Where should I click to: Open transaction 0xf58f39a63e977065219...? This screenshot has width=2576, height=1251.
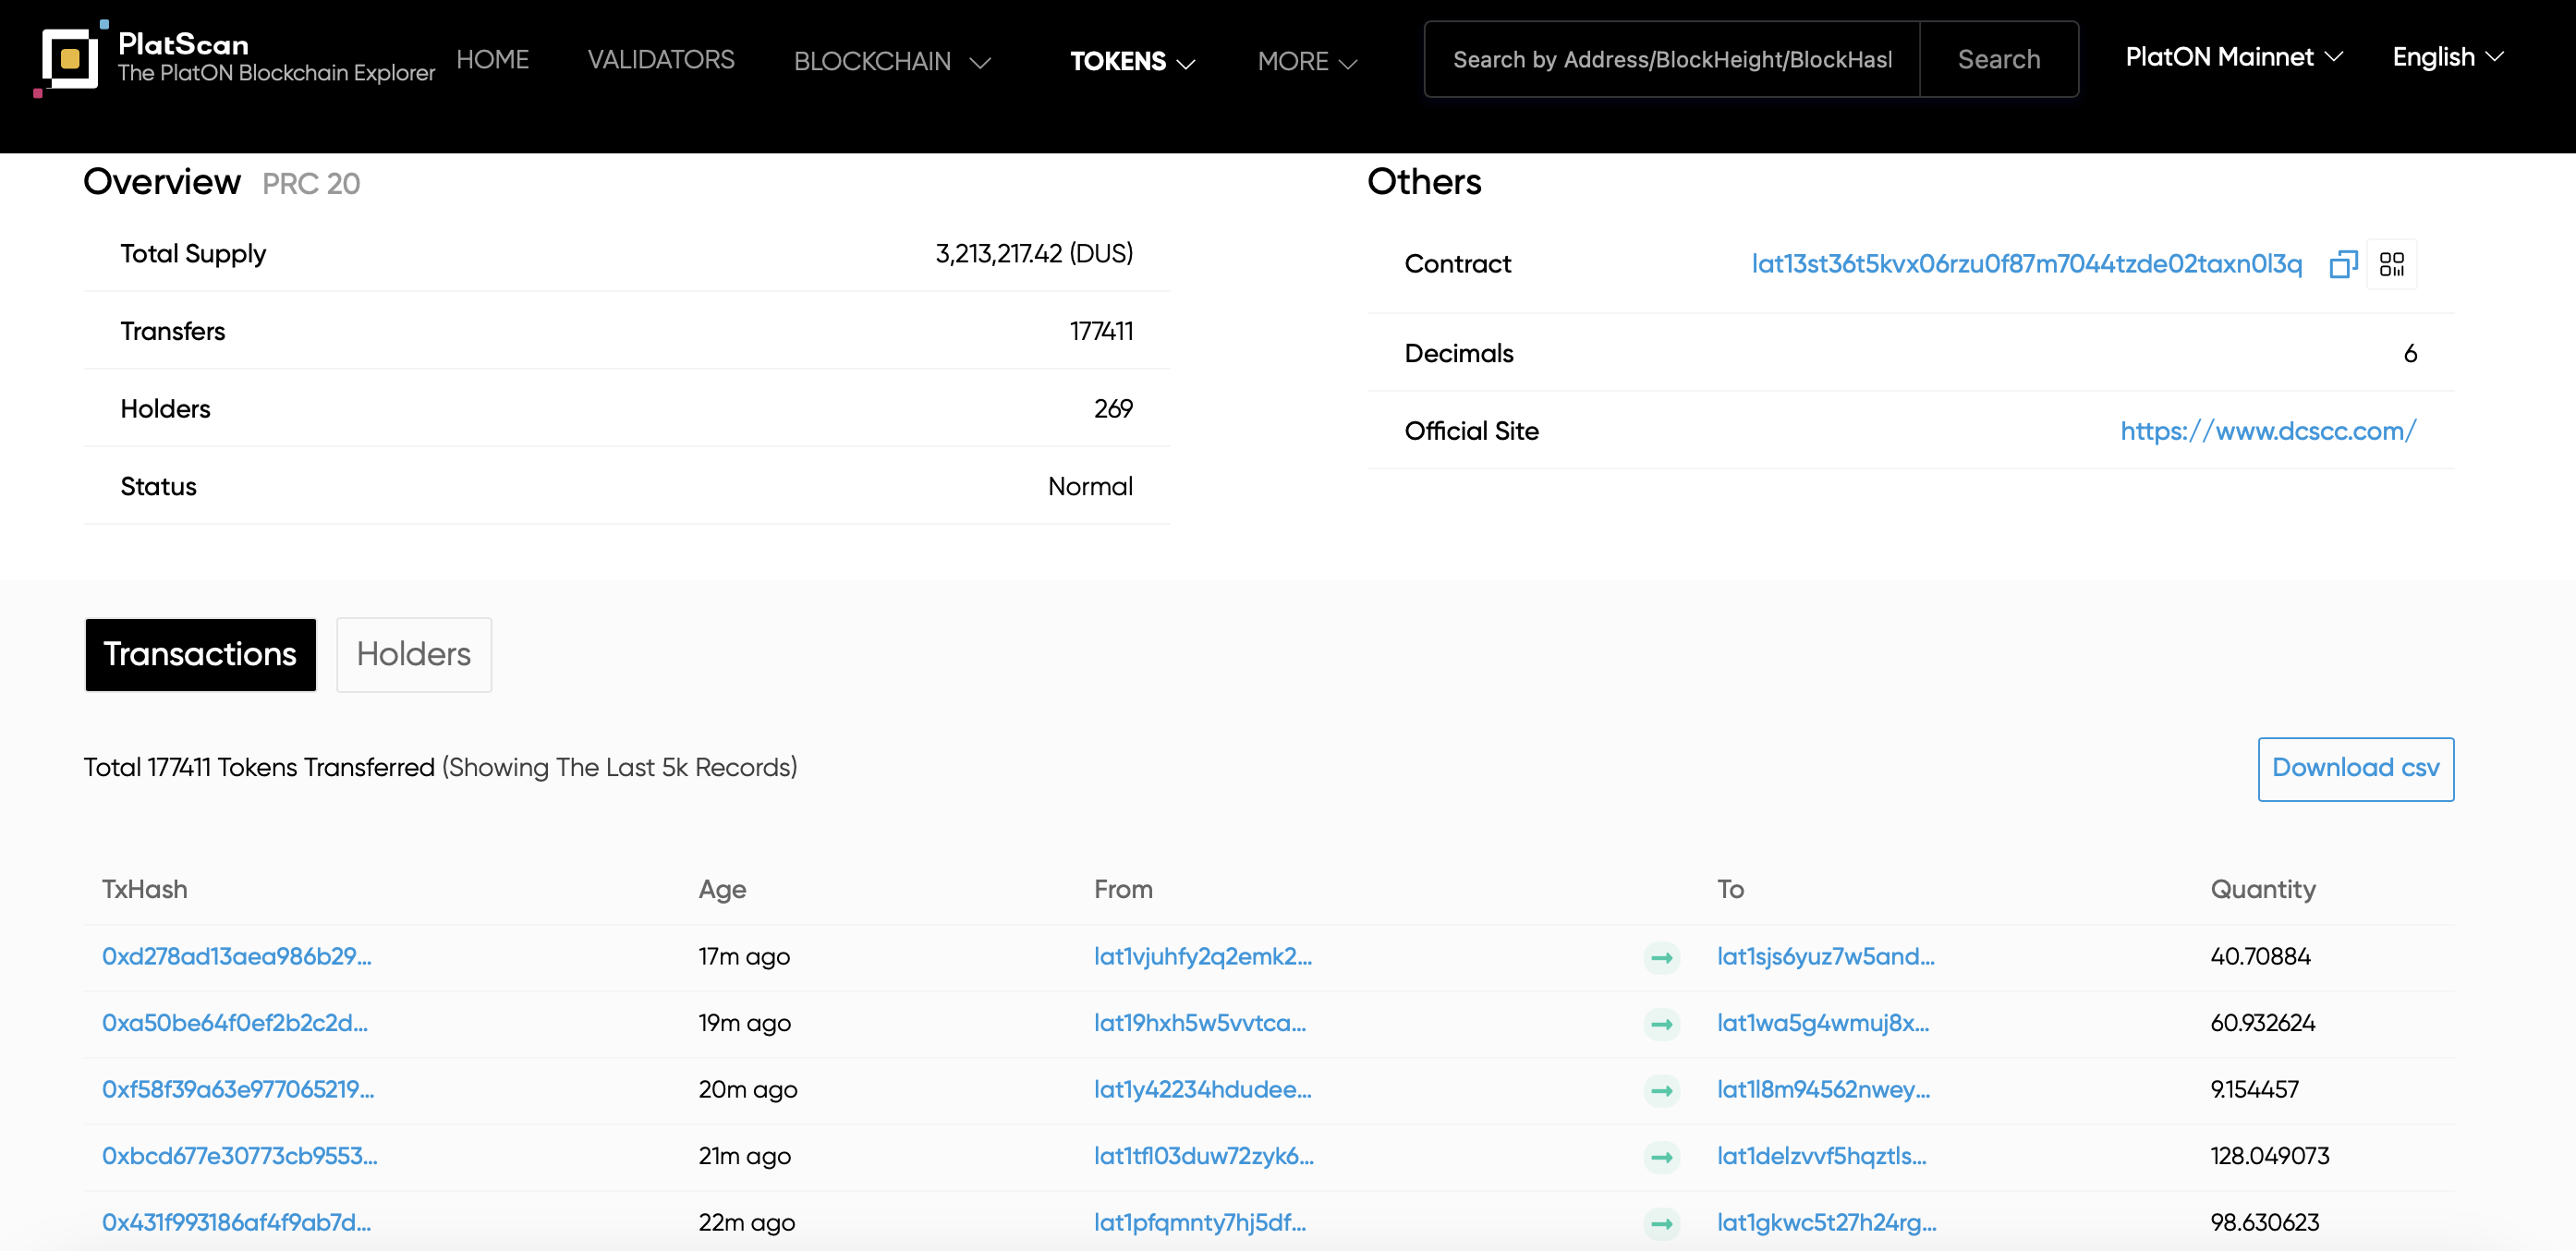(x=238, y=1089)
